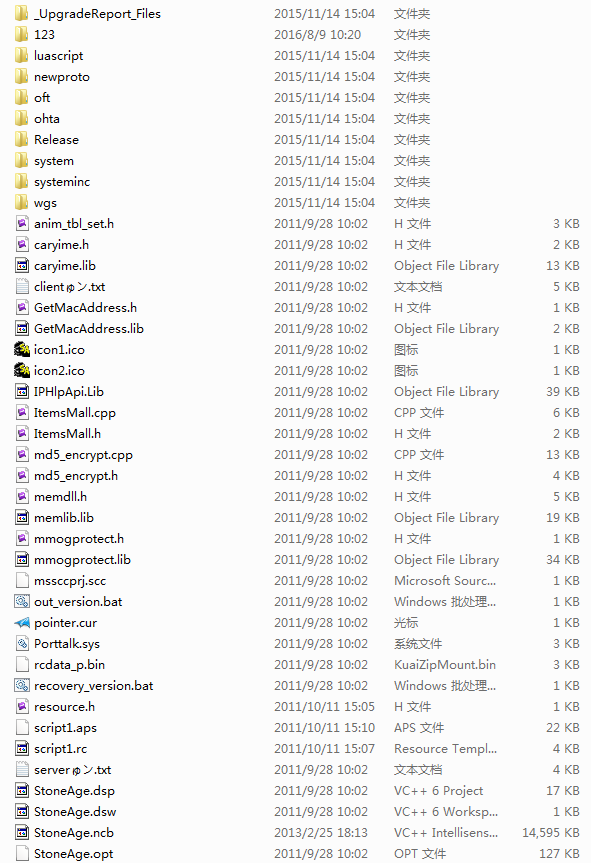Click the ItemsMall.cpp file name
Image resolution: width=591 pixels, height=863 pixels.
coord(75,413)
